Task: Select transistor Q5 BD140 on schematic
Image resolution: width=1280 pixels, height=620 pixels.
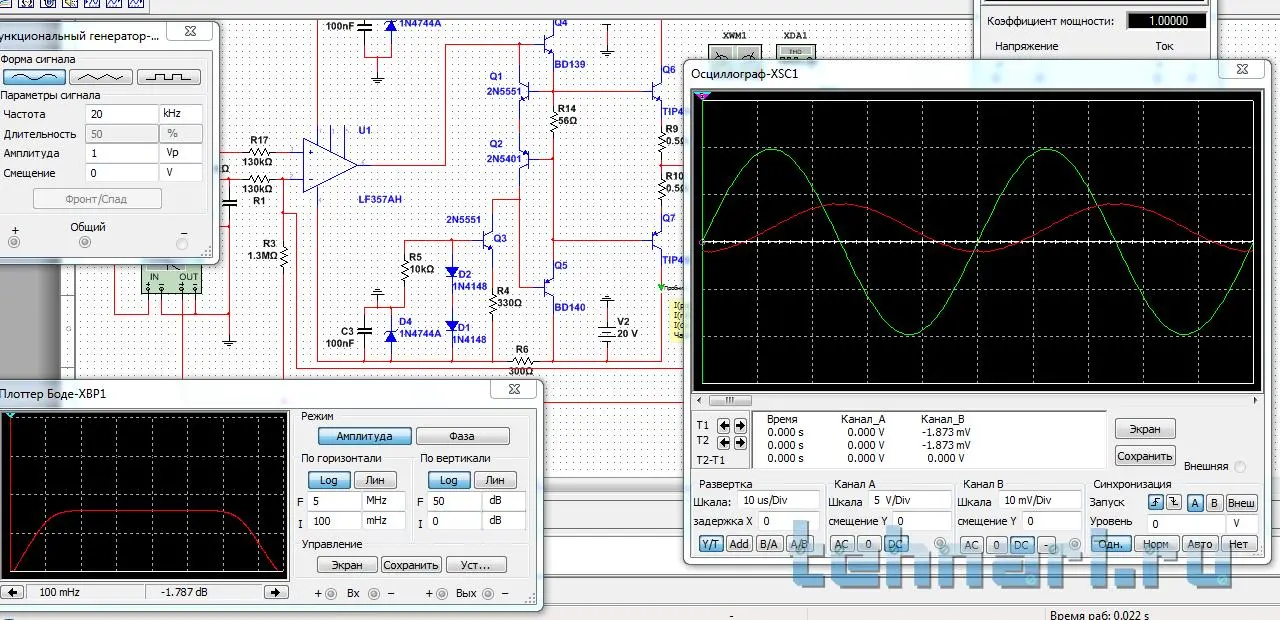Action: pos(548,285)
